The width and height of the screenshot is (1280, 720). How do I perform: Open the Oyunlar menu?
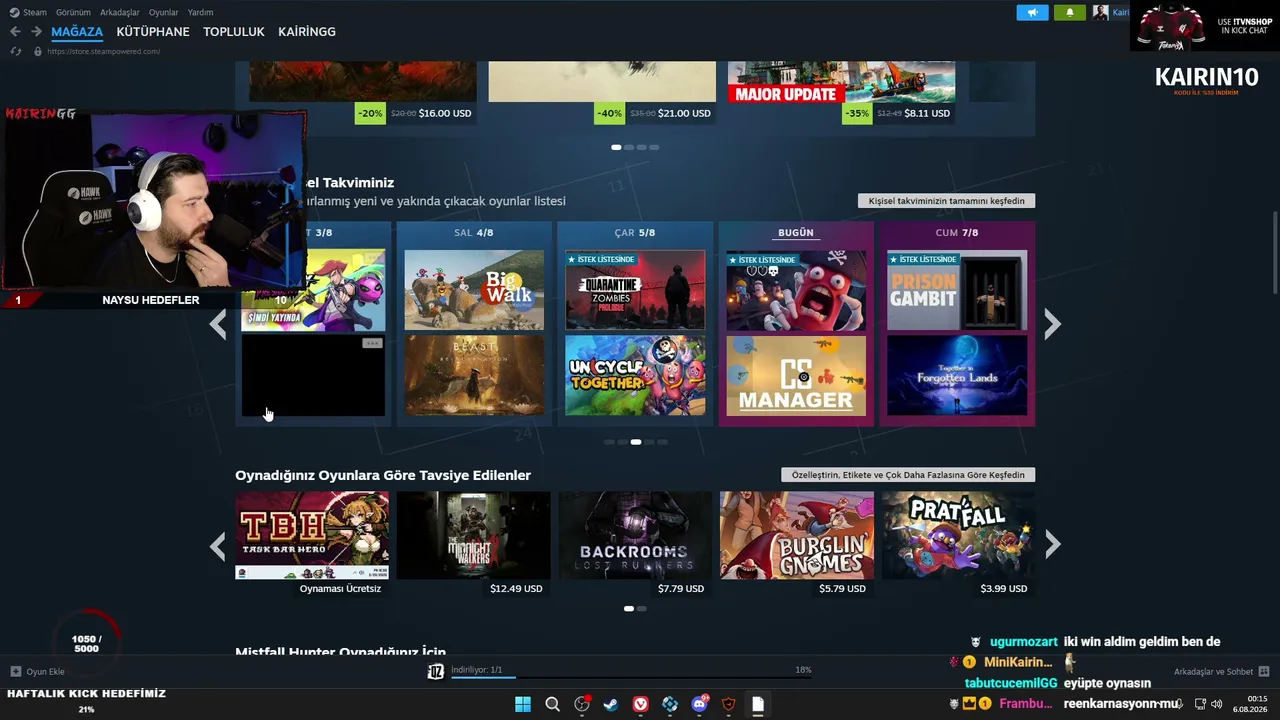coord(164,13)
